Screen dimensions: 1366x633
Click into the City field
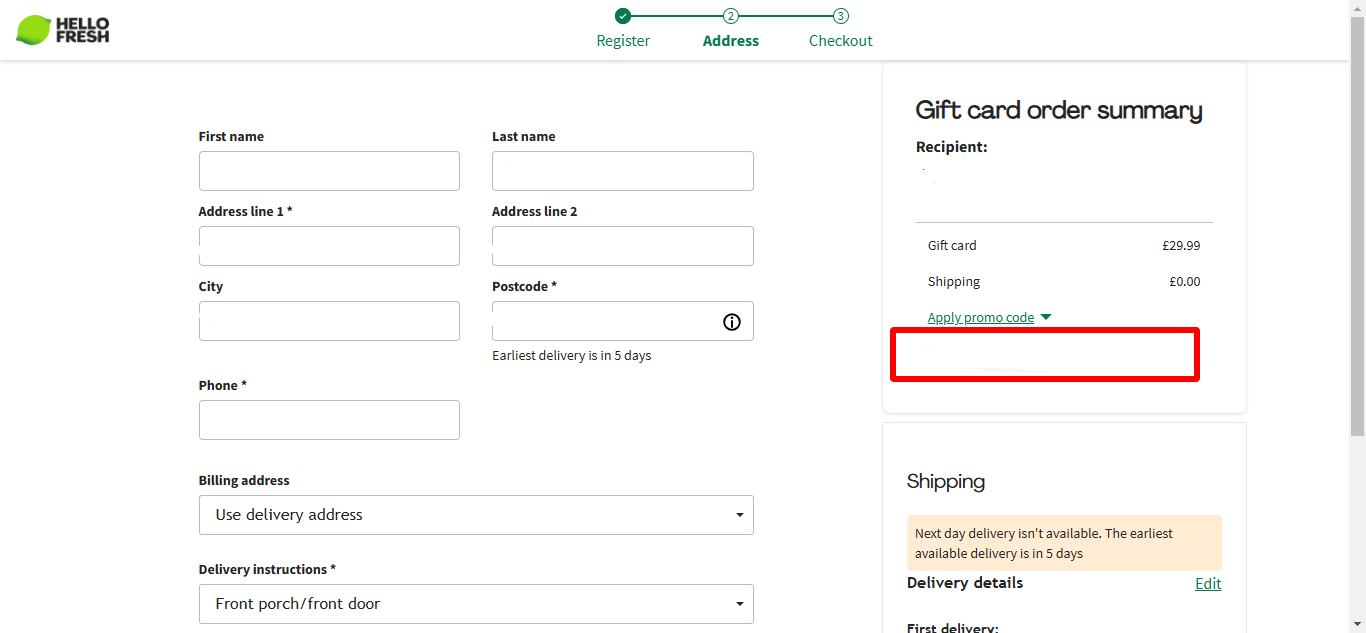pyautogui.click(x=329, y=321)
